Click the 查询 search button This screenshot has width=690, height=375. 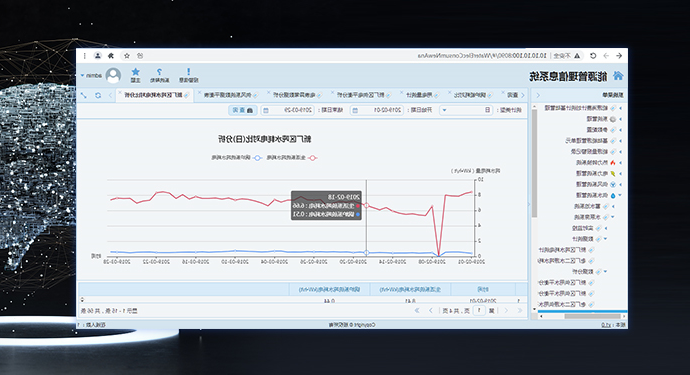pos(242,110)
